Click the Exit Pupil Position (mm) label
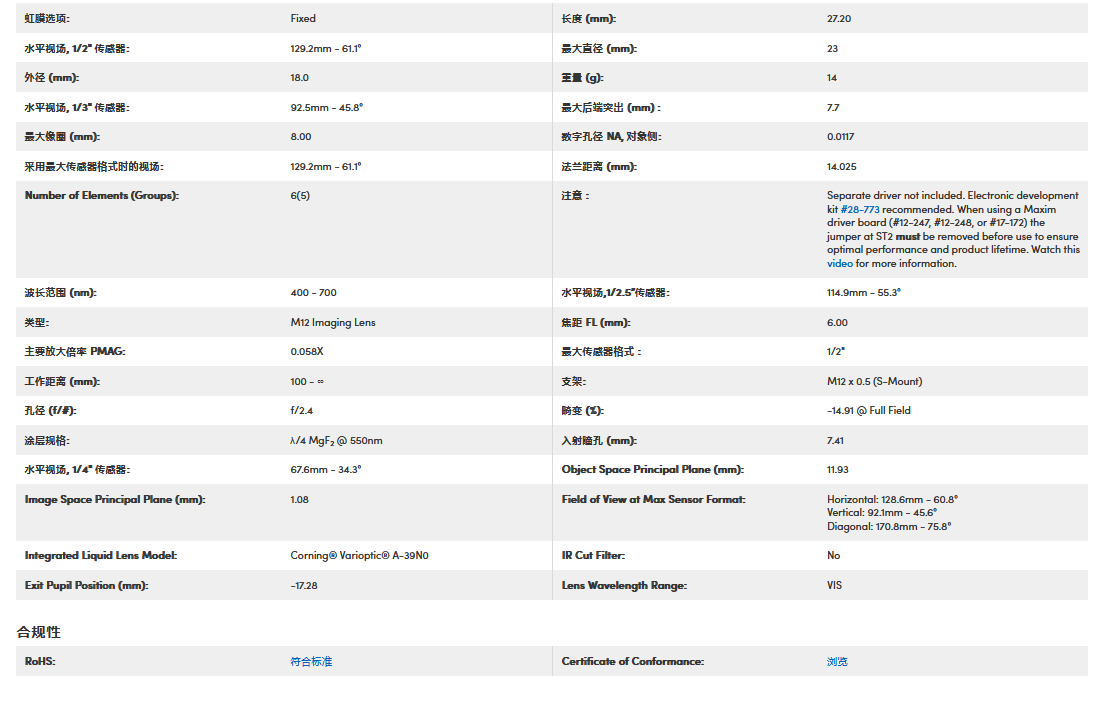1099x701 pixels. (86, 585)
